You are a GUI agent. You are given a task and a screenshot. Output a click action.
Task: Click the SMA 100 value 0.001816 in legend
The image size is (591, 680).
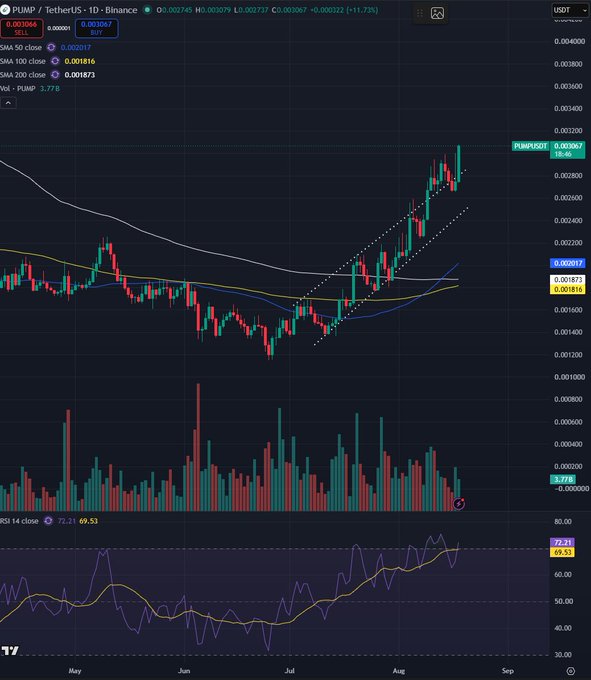click(x=80, y=61)
